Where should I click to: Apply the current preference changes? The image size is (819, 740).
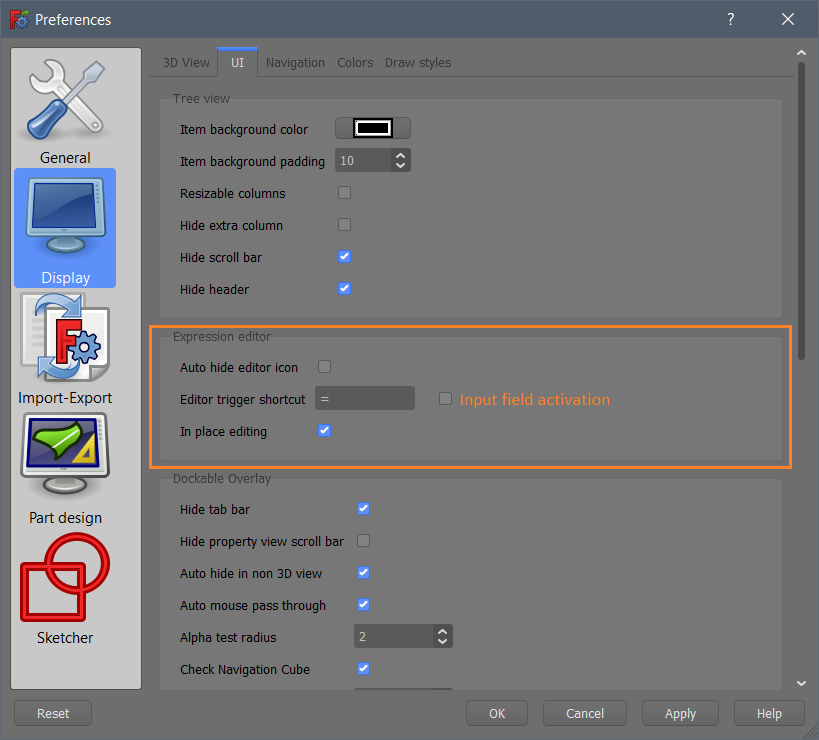680,713
